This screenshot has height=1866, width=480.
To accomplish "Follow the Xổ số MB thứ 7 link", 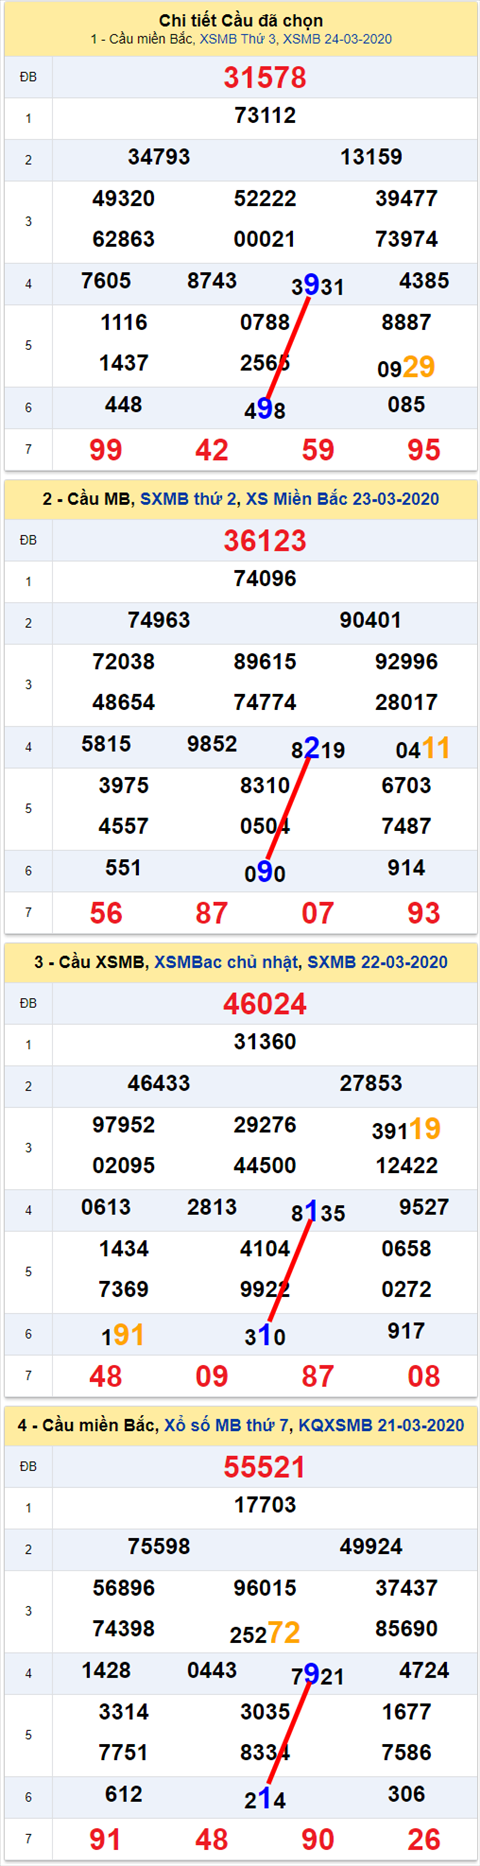I will point(227,1425).
